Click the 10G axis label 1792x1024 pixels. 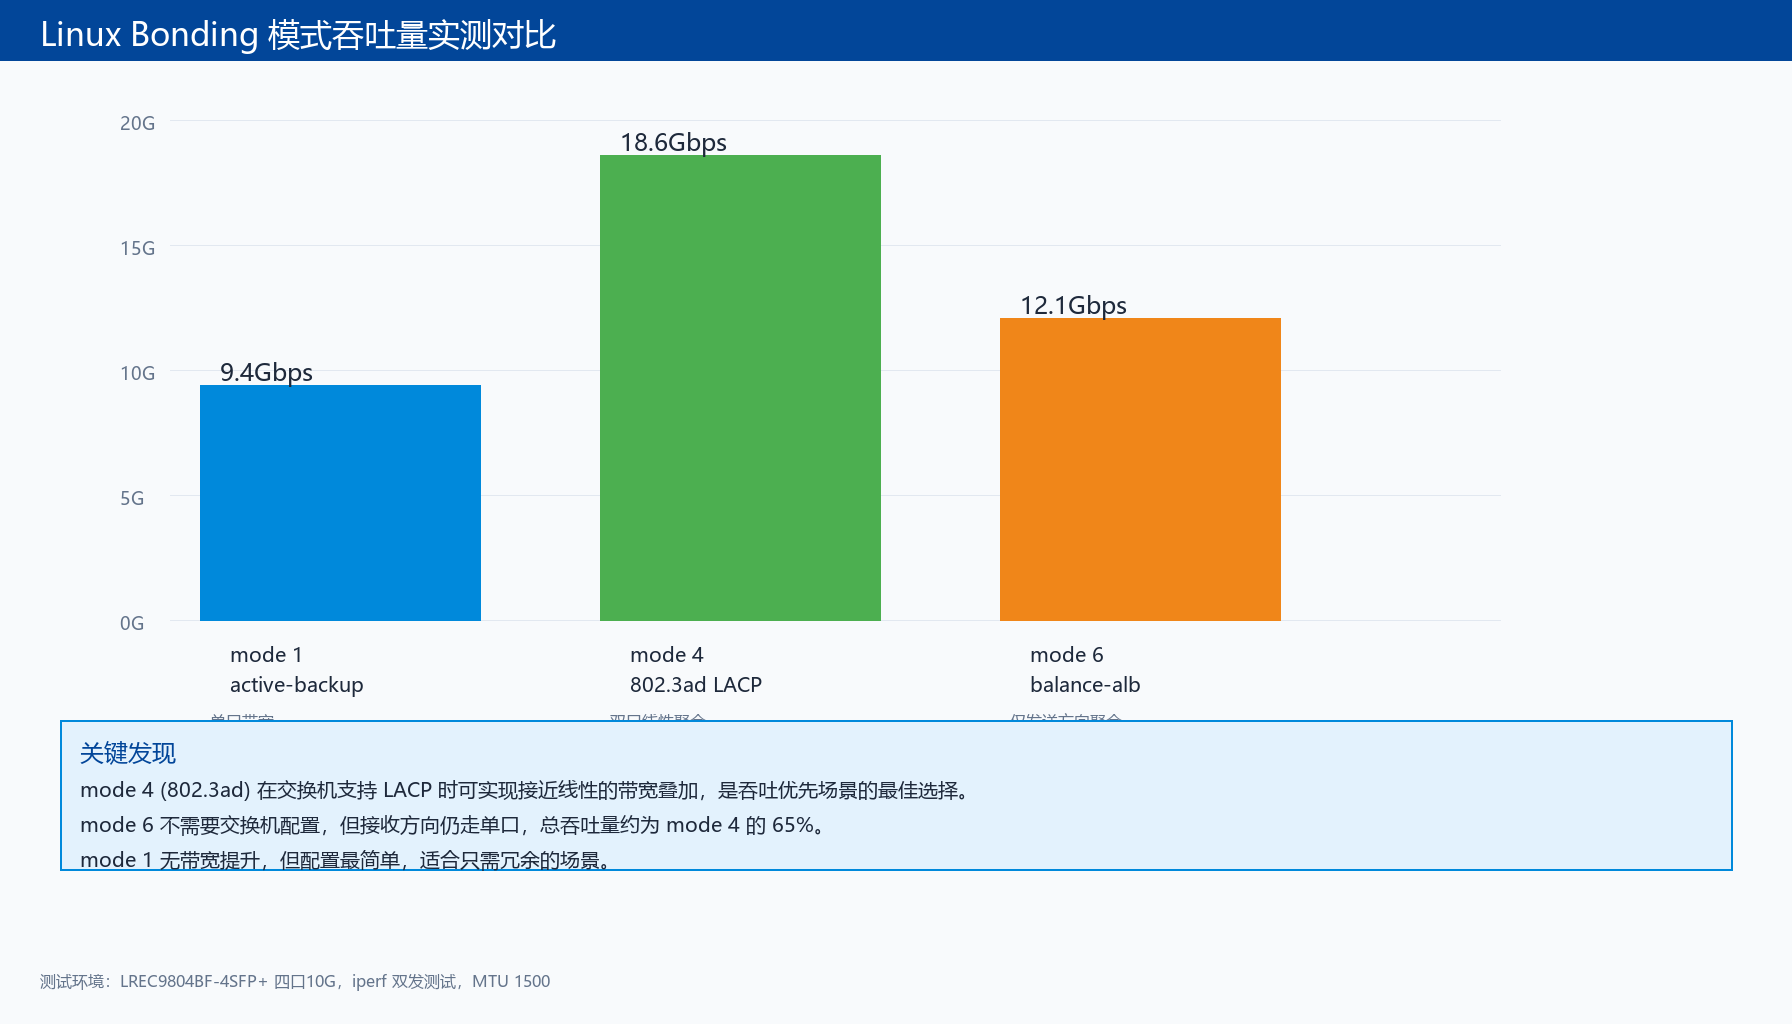click(138, 373)
